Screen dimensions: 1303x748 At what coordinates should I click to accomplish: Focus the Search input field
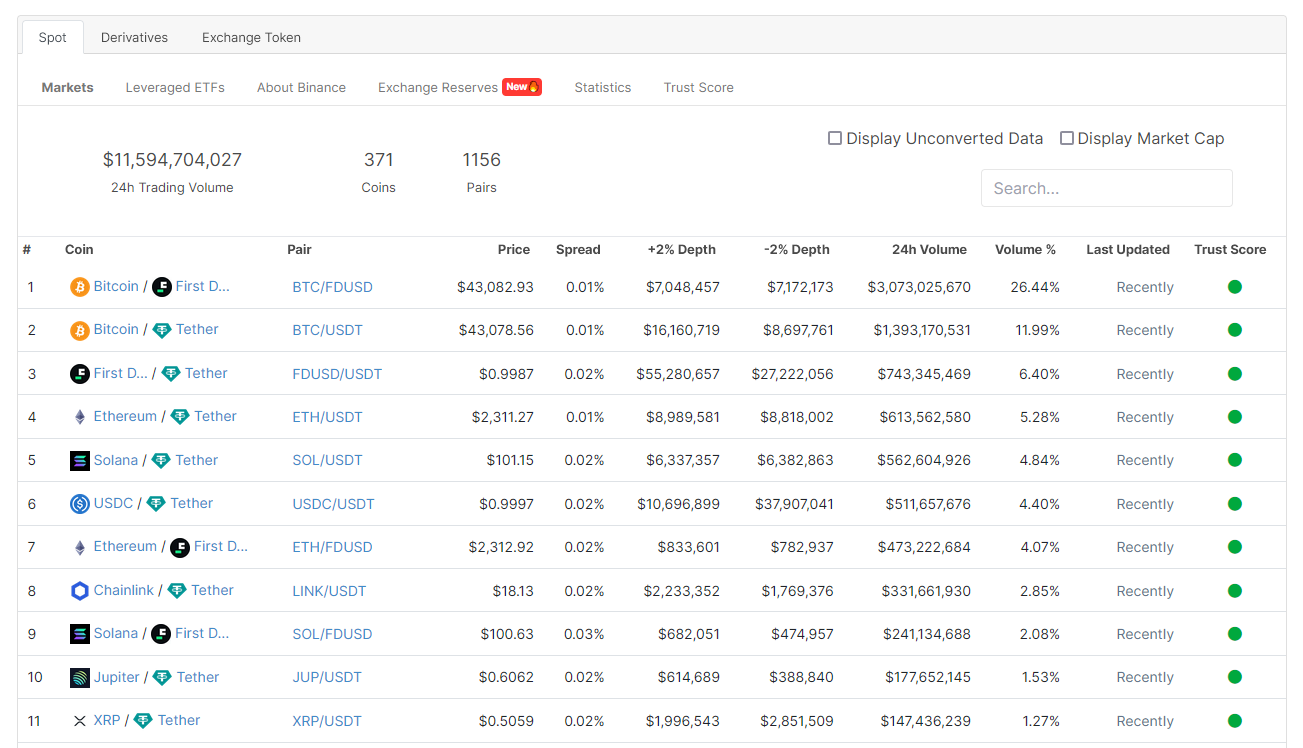tap(1106, 188)
